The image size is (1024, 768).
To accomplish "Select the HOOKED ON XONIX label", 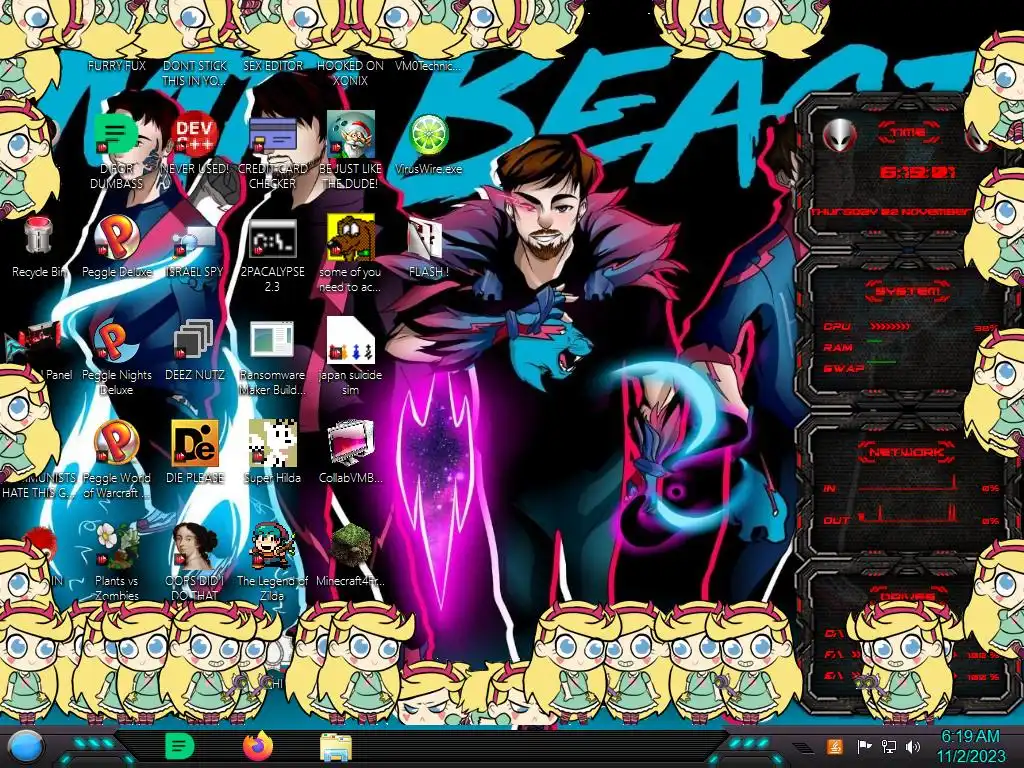I will [x=350, y=73].
